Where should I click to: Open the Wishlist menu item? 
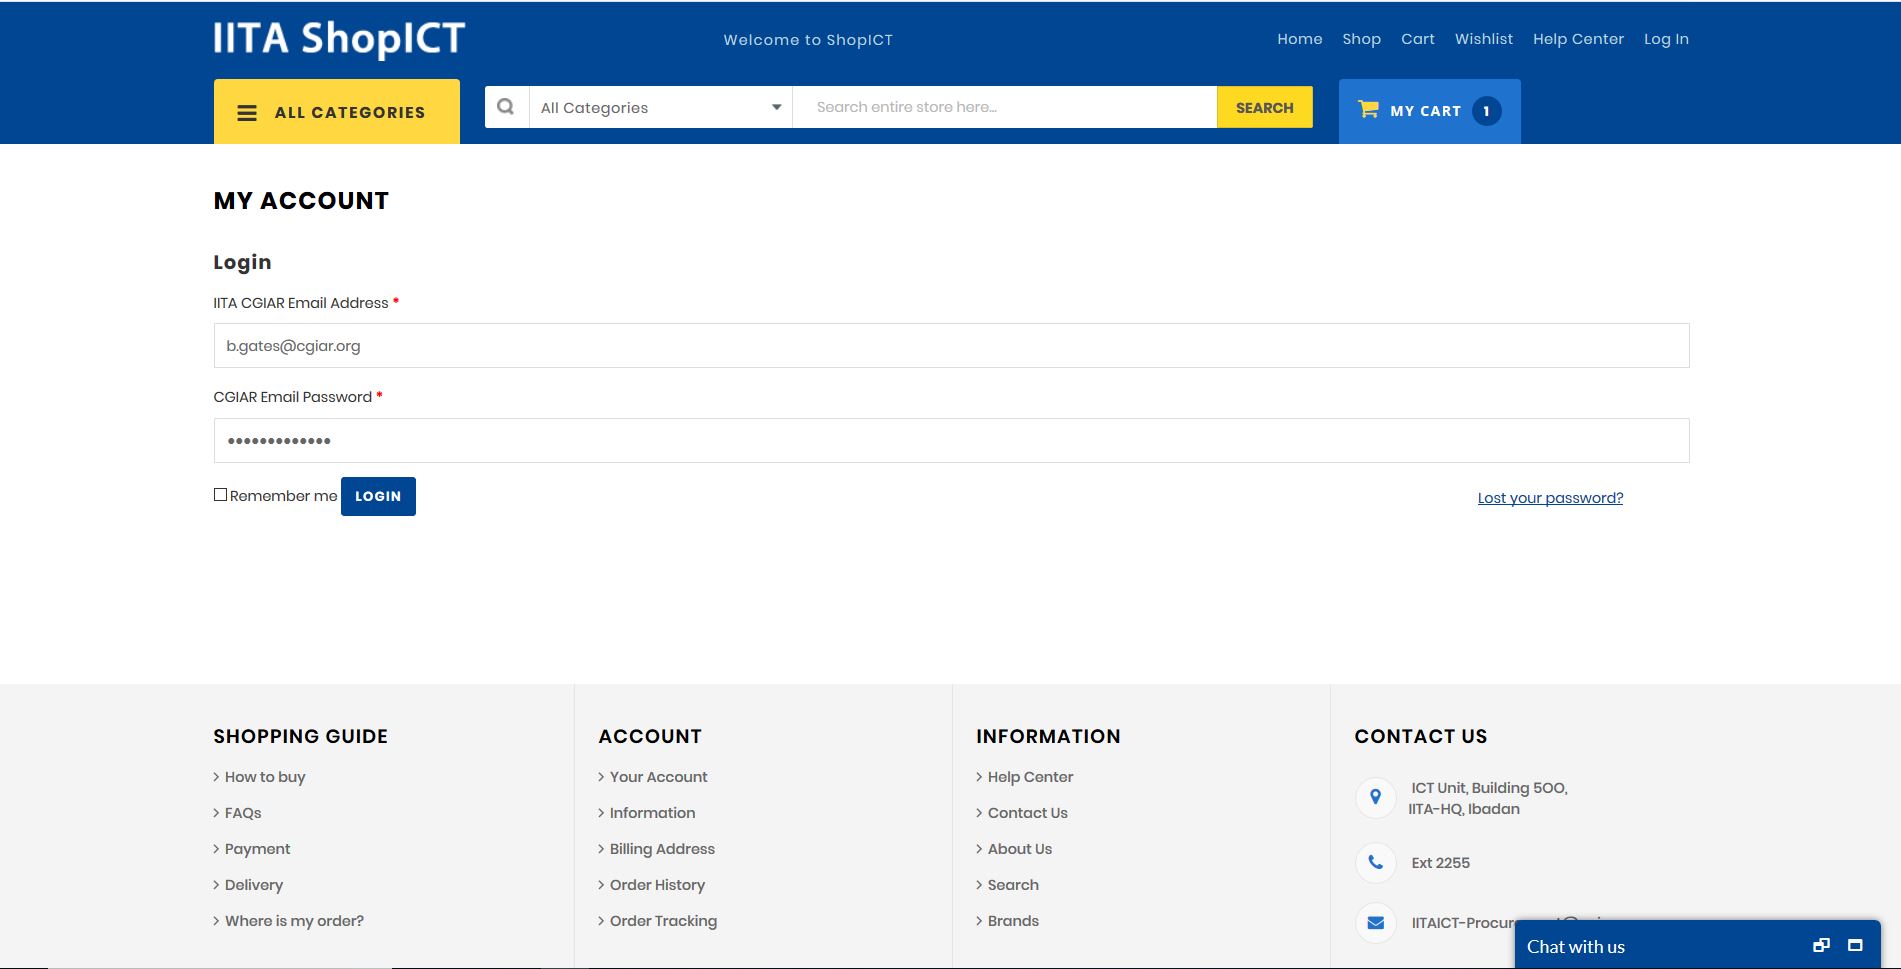point(1483,39)
